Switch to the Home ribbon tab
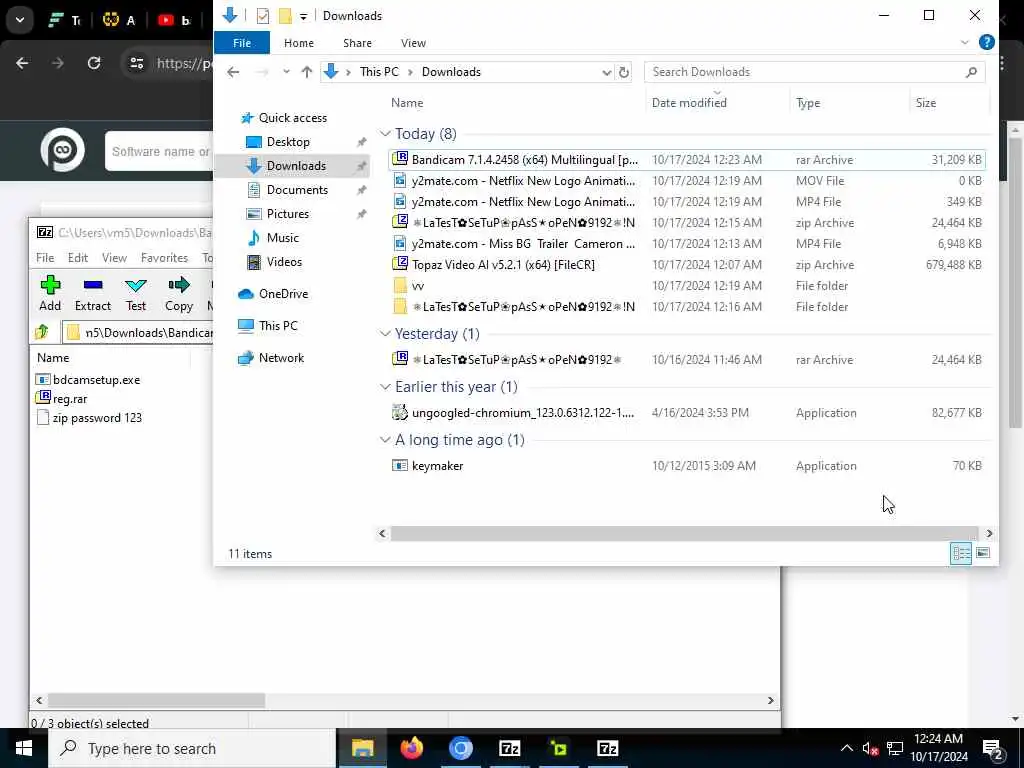Image resolution: width=1024 pixels, height=768 pixels. tap(298, 43)
